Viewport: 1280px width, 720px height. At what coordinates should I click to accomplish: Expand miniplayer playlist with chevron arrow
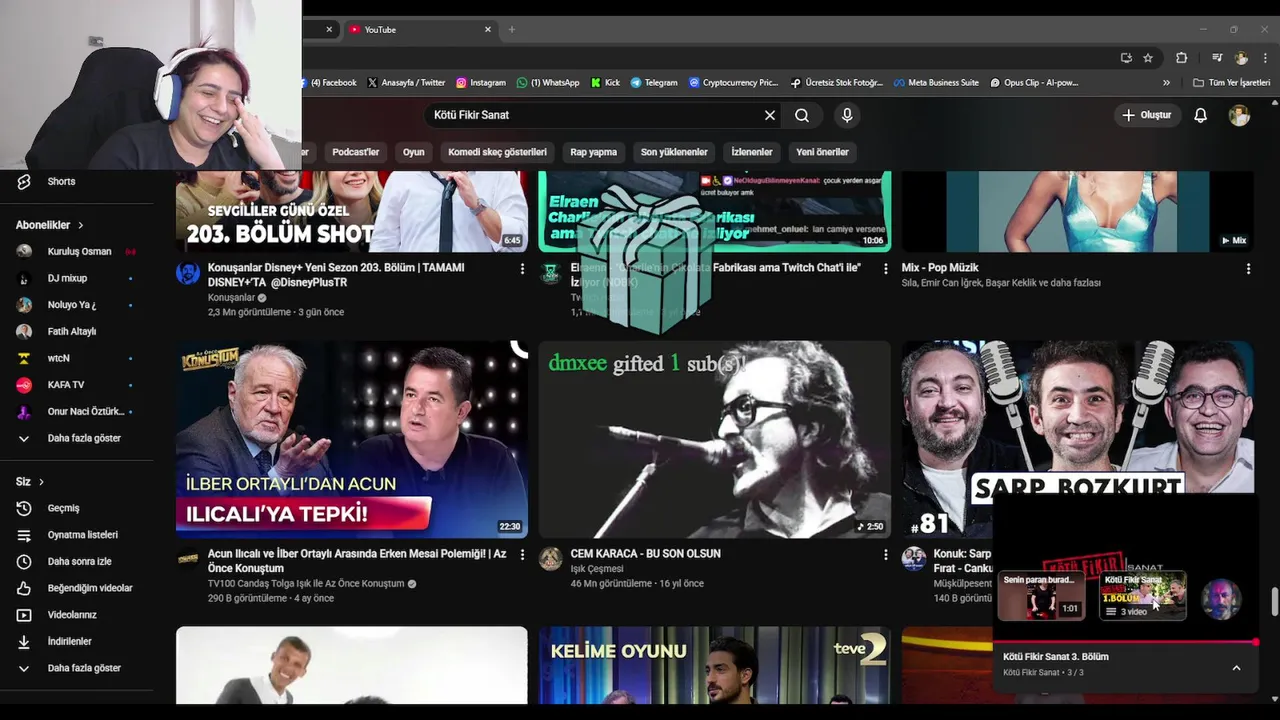click(x=1236, y=668)
